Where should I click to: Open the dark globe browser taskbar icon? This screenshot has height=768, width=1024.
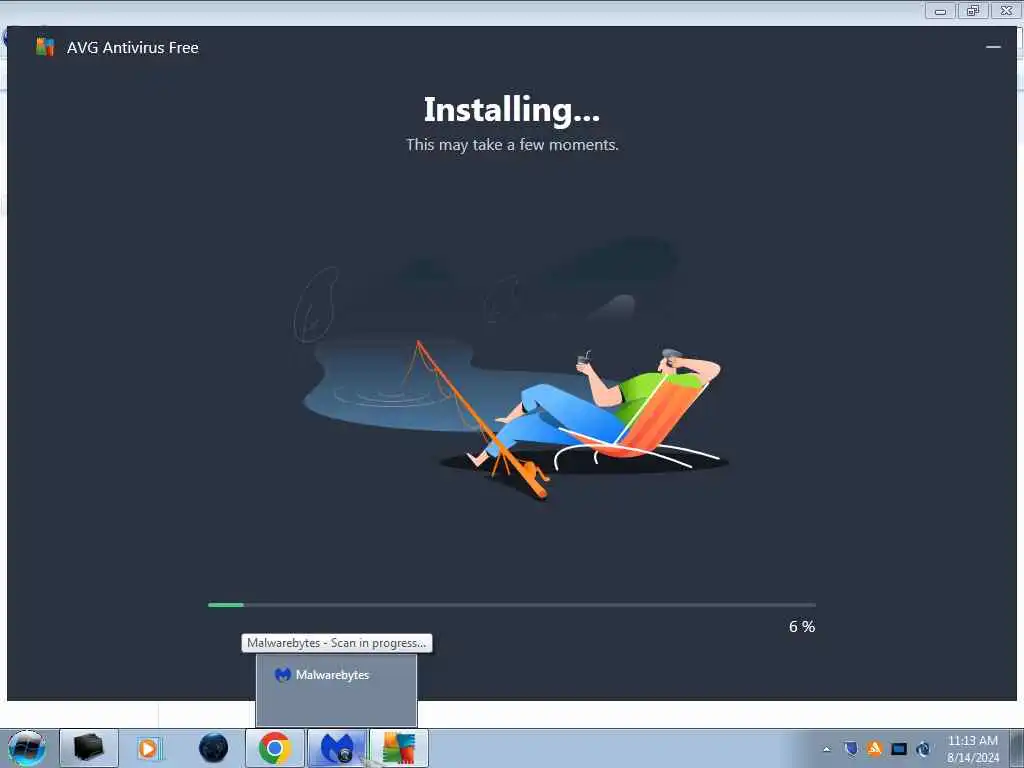[x=214, y=748]
